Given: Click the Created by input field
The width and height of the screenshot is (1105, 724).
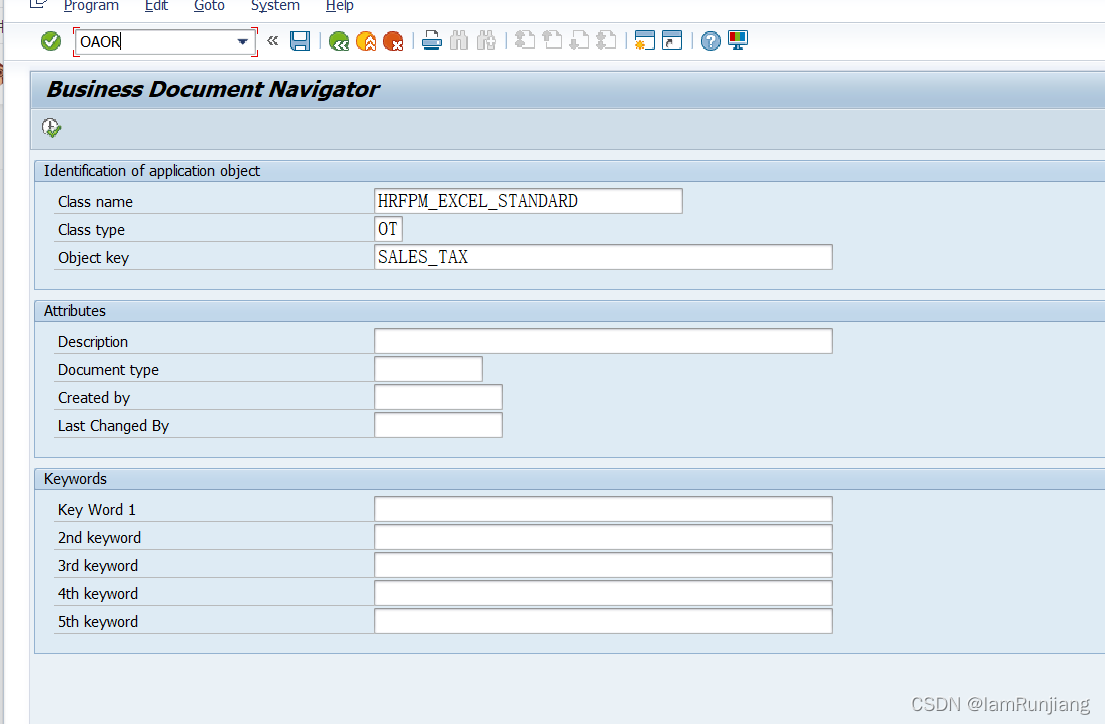Looking at the screenshot, I should pyautogui.click(x=438, y=397).
